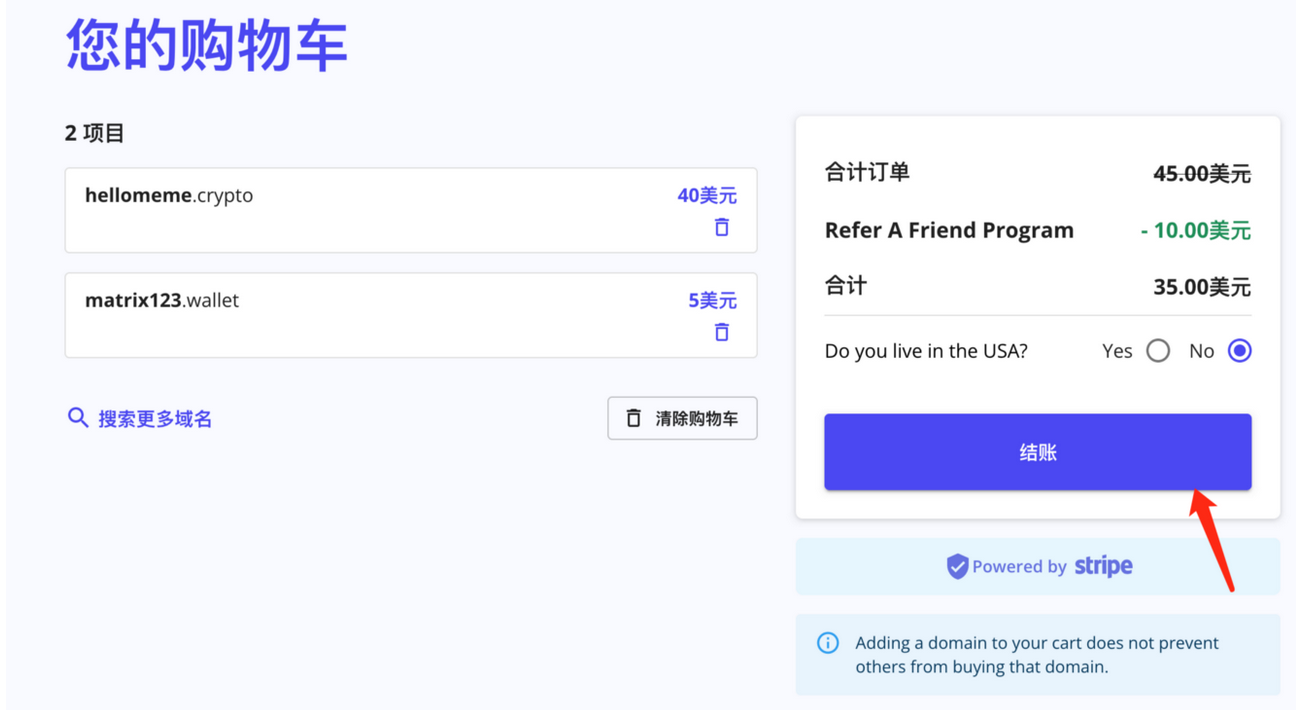Delete hellomeme.crypto using its trash icon
This screenshot has height=710, width=1296.
coord(722,227)
